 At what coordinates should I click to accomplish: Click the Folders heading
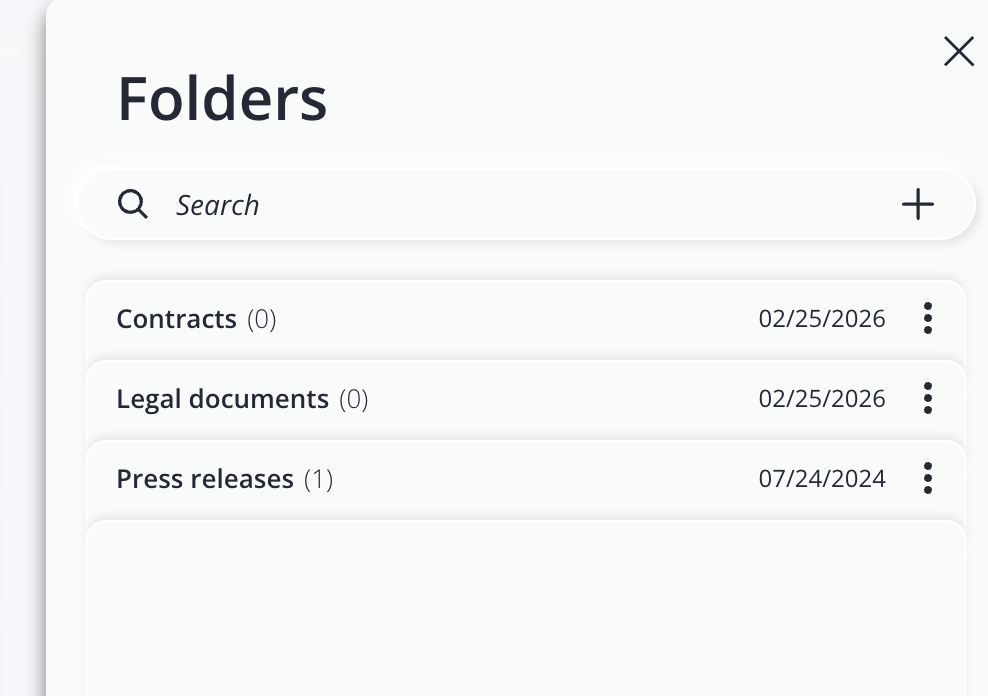[222, 98]
